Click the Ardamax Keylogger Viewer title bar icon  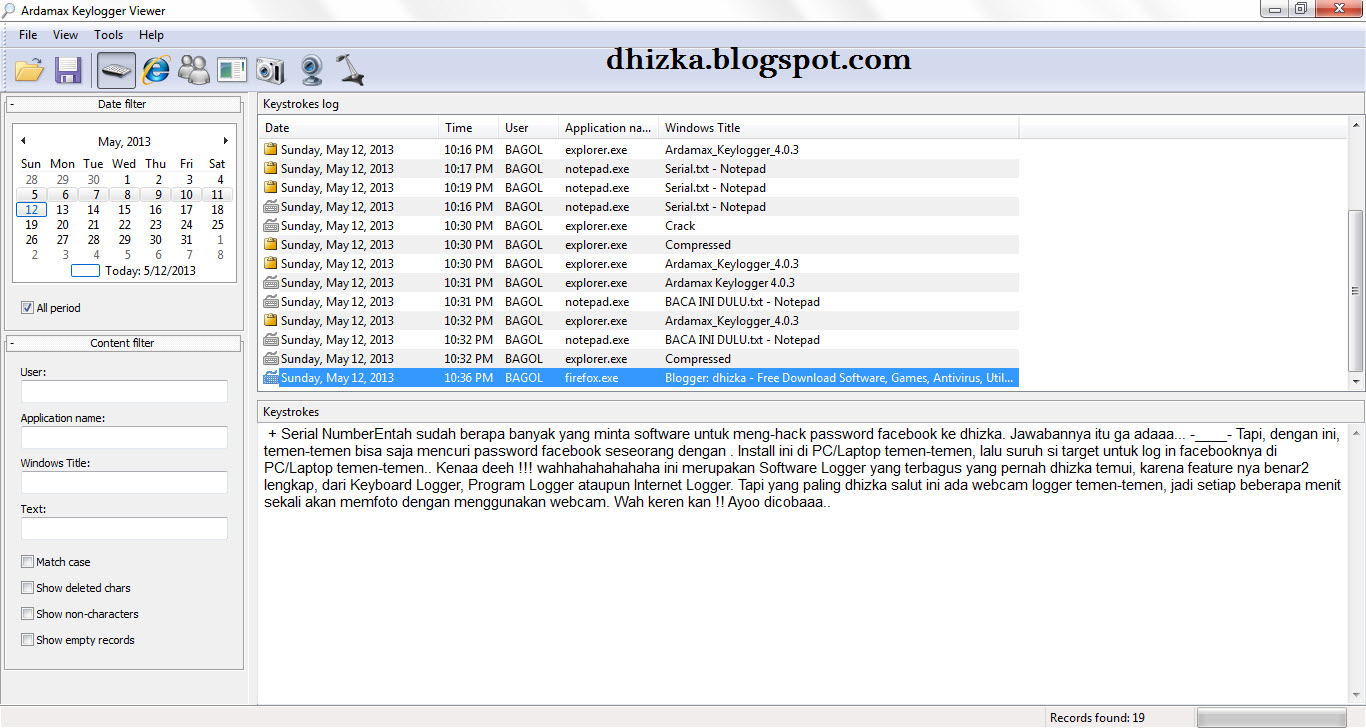pos(9,10)
